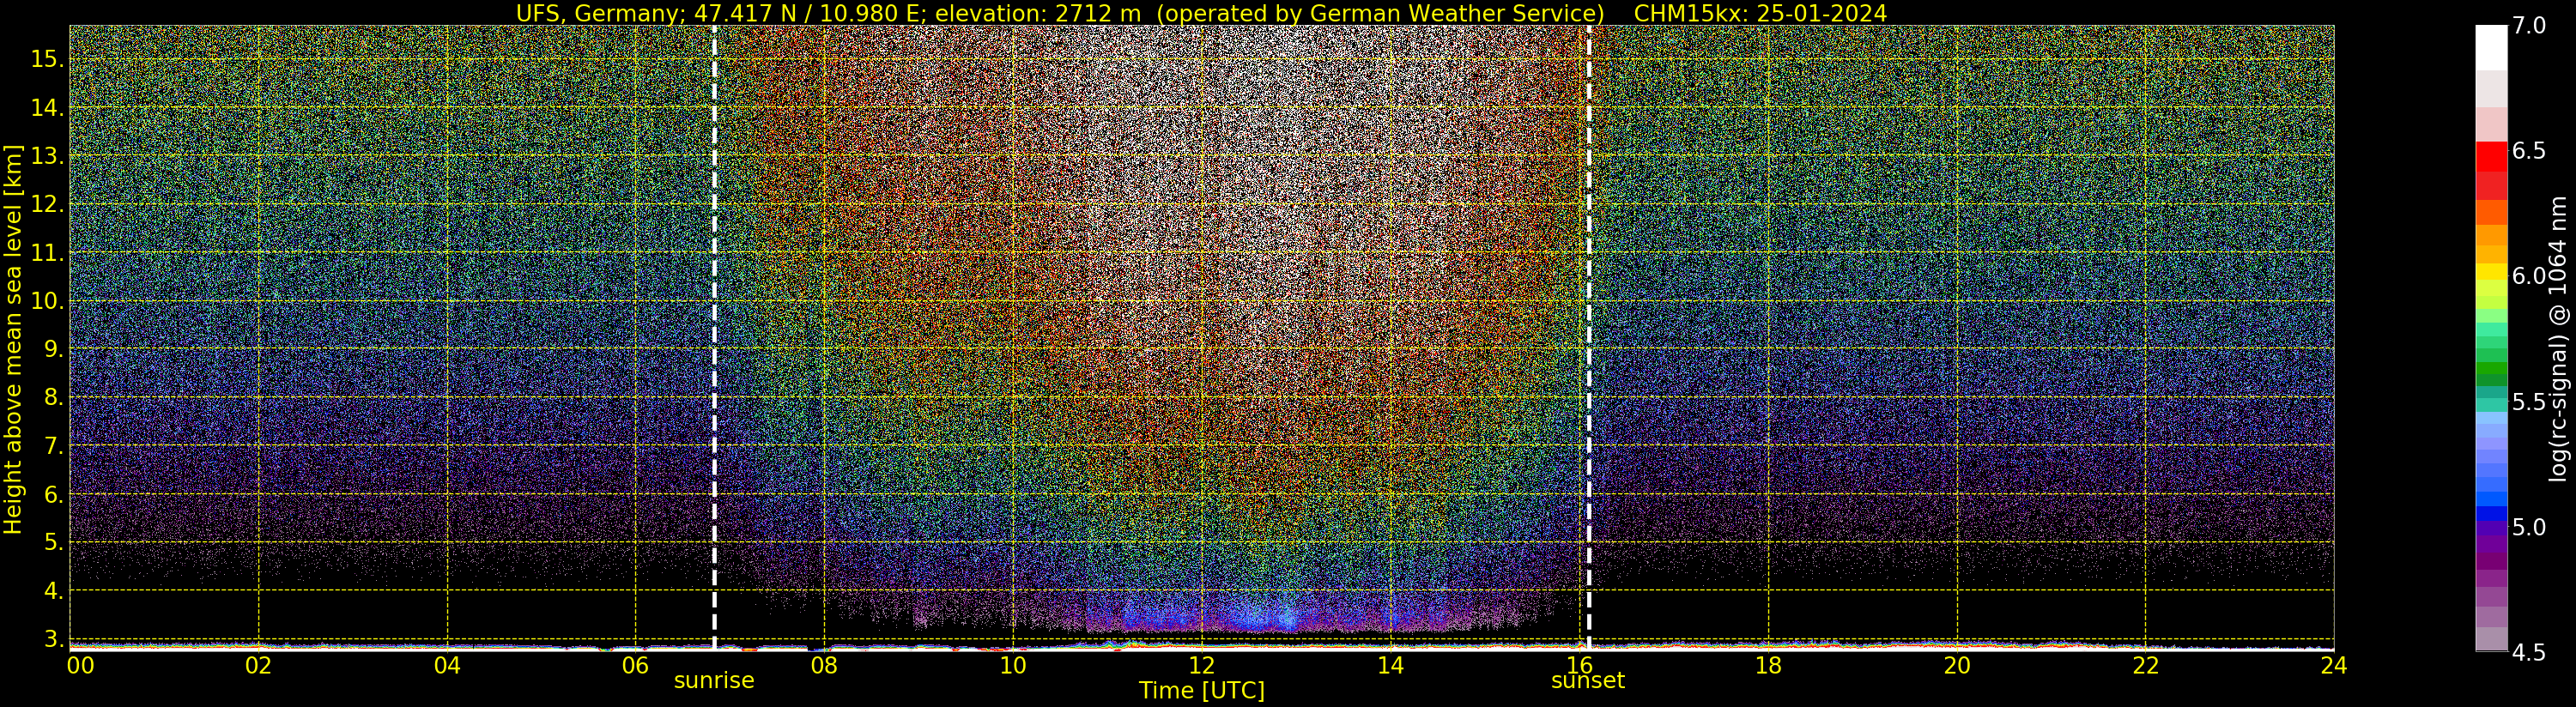2576x707 pixels.
Task: Click the 'sunrise' label below the axis
Action: click(714, 681)
